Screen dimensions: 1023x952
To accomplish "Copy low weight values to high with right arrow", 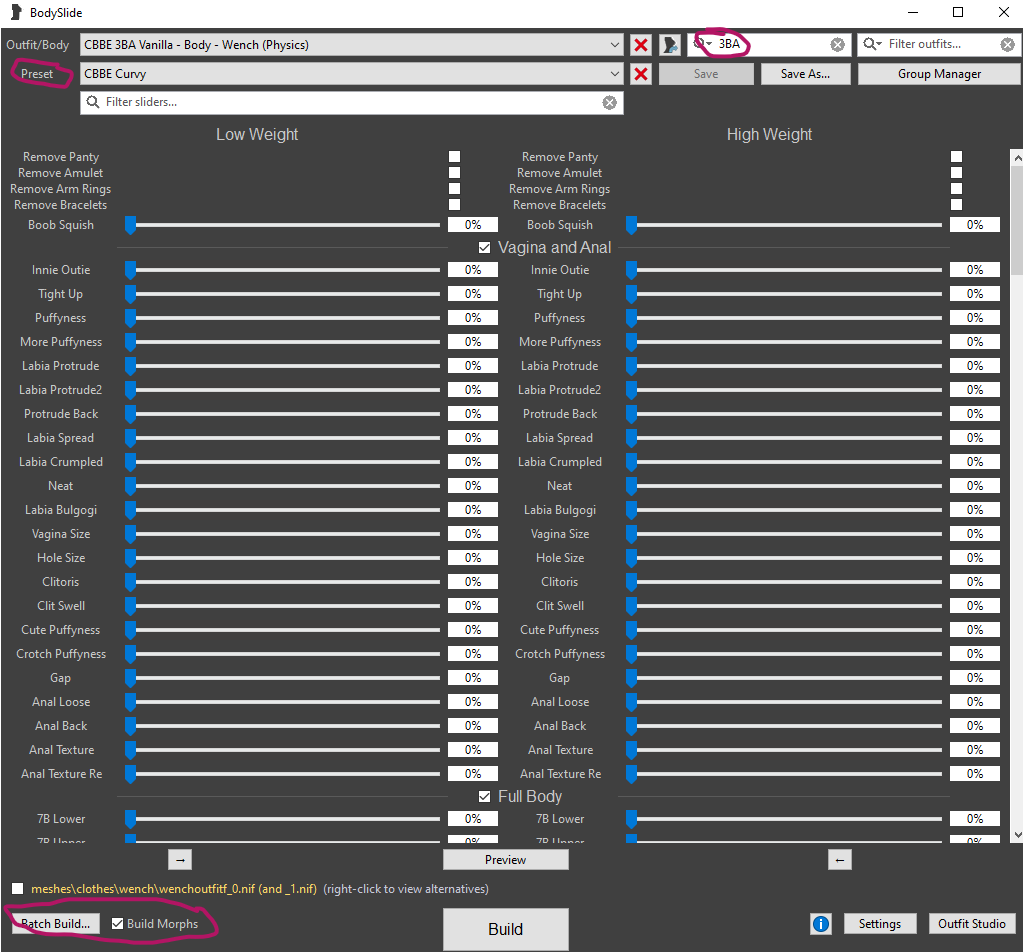I will (180, 860).
